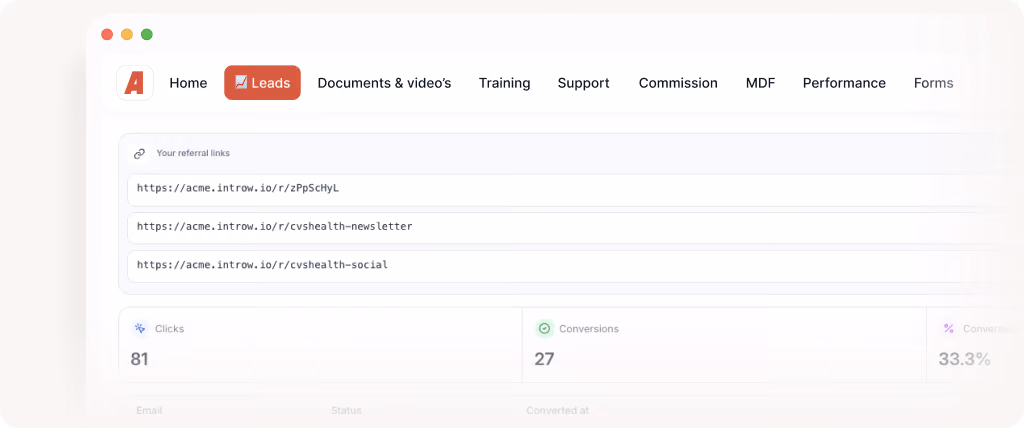Switch to the Performance tab

844,83
